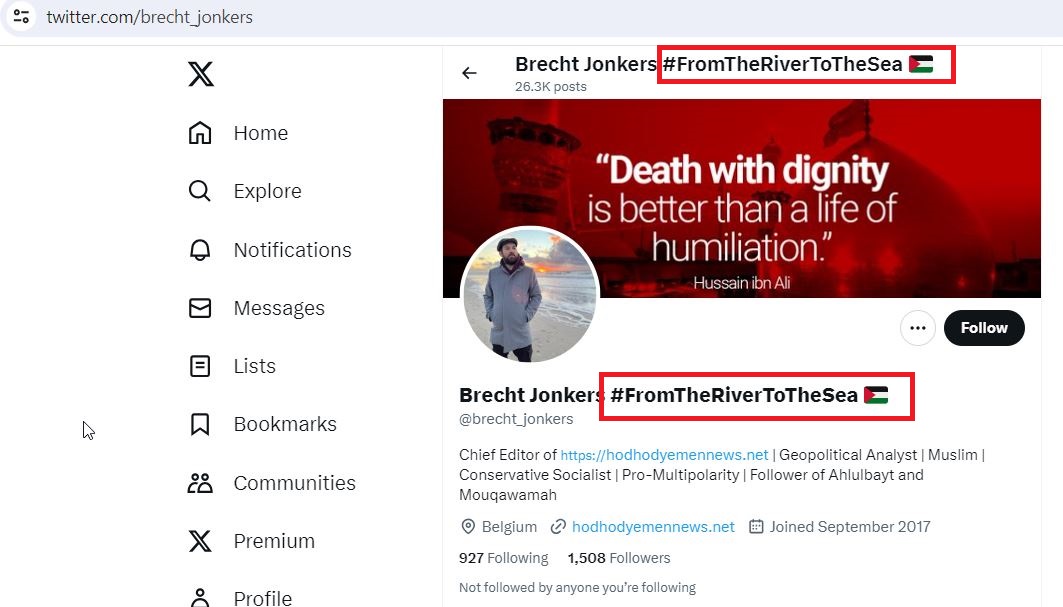The image size is (1063, 607).
Task: Click the Lists icon
Action: [x=200, y=366]
